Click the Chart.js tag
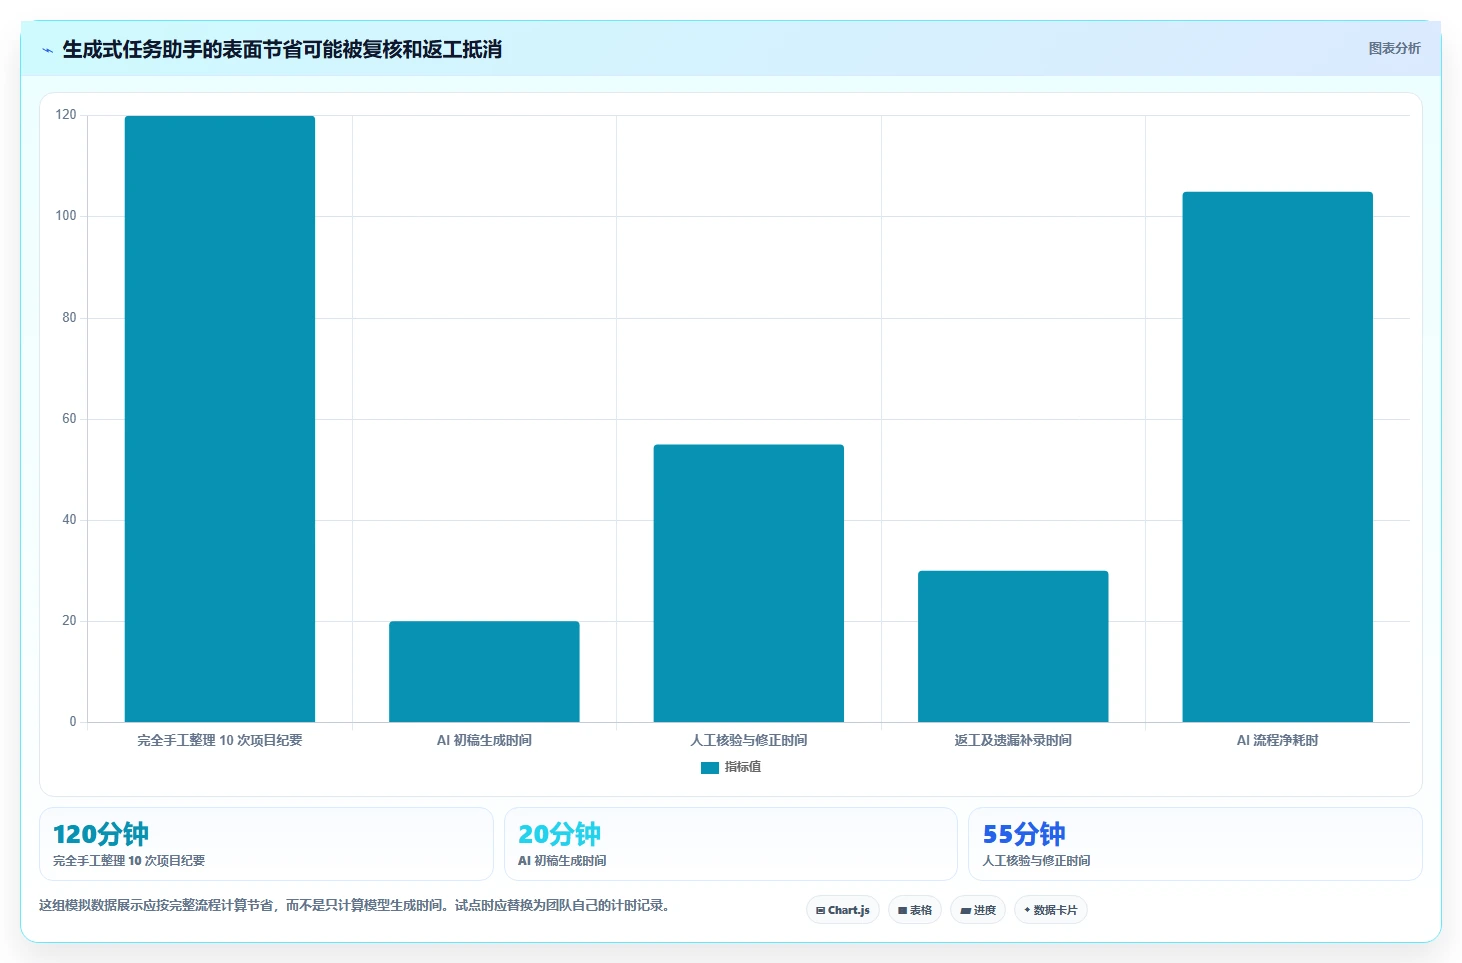This screenshot has width=1462, height=963. 843,910
